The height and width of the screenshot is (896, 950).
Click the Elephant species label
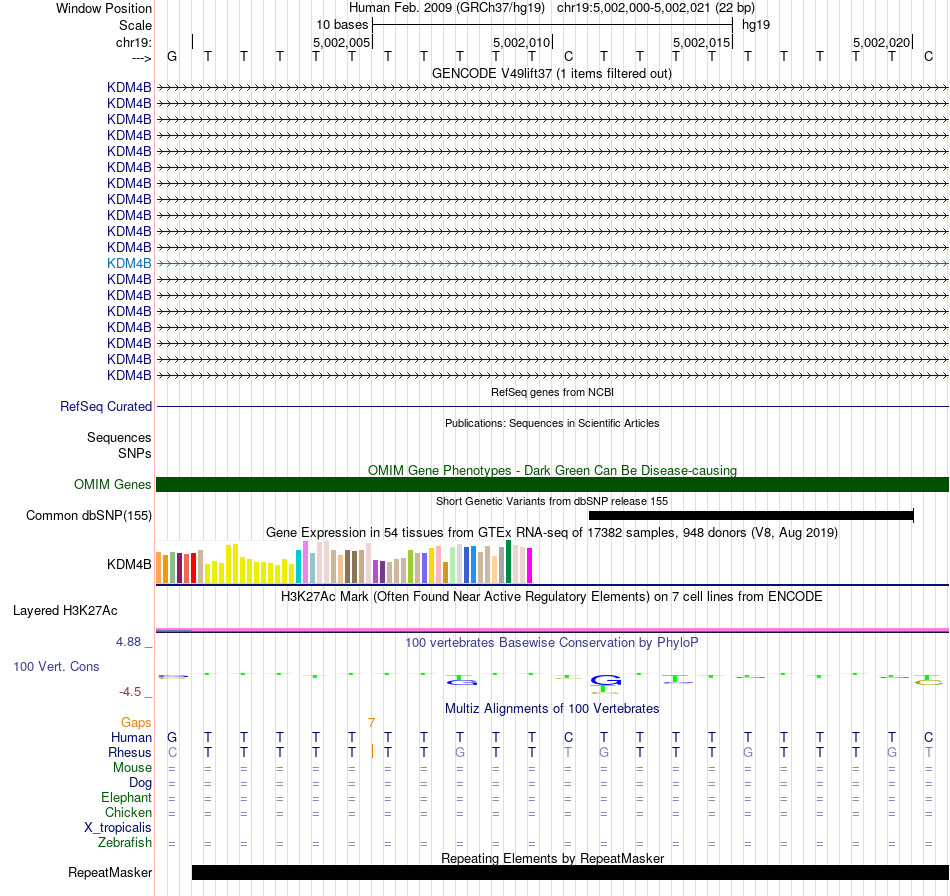(126, 797)
